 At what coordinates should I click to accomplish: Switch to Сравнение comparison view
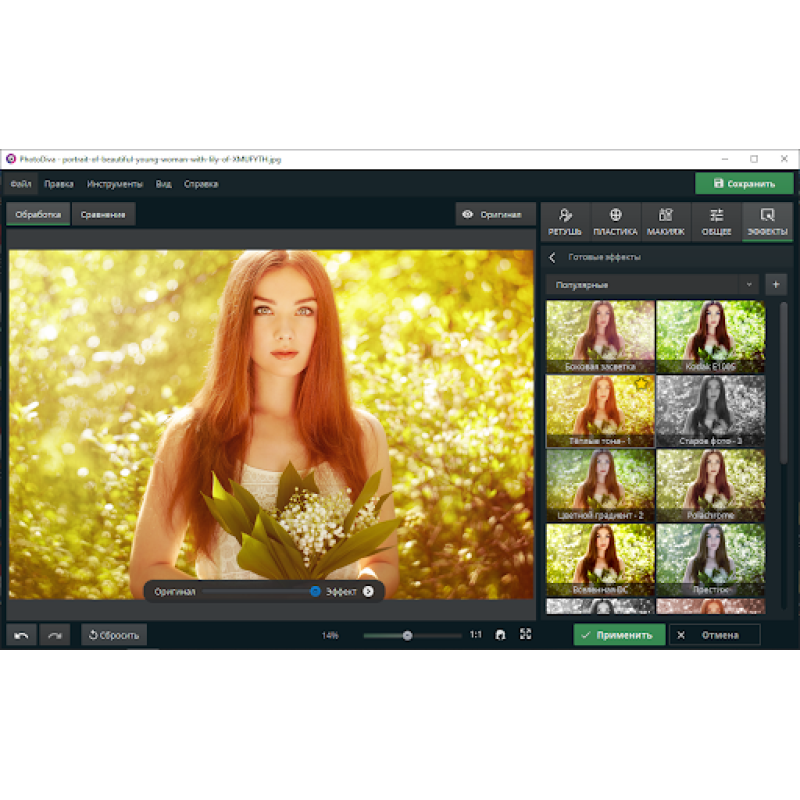(x=103, y=214)
